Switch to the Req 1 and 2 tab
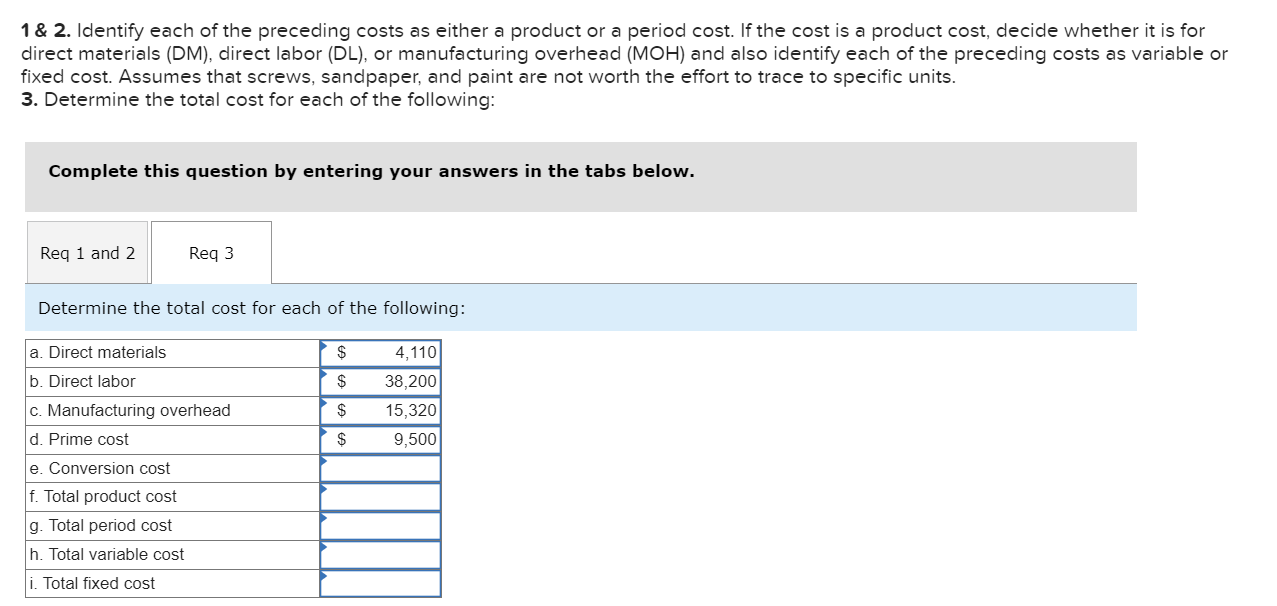This screenshot has height=606, width=1277. point(87,252)
